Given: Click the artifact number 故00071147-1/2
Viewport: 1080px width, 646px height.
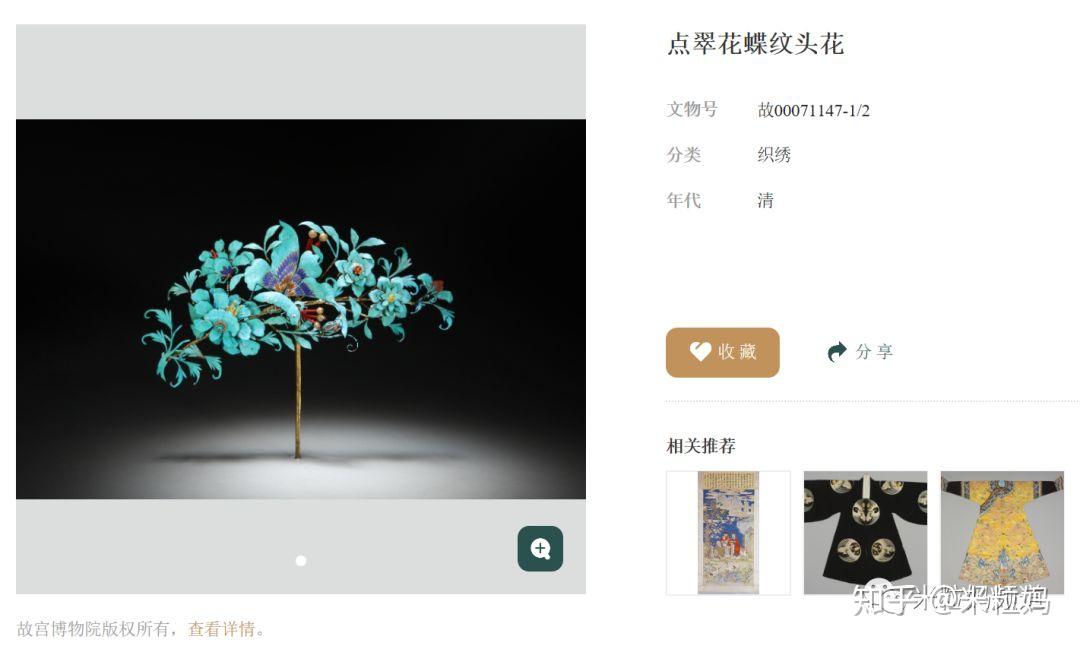Looking at the screenshot, I should coord(813,110).
